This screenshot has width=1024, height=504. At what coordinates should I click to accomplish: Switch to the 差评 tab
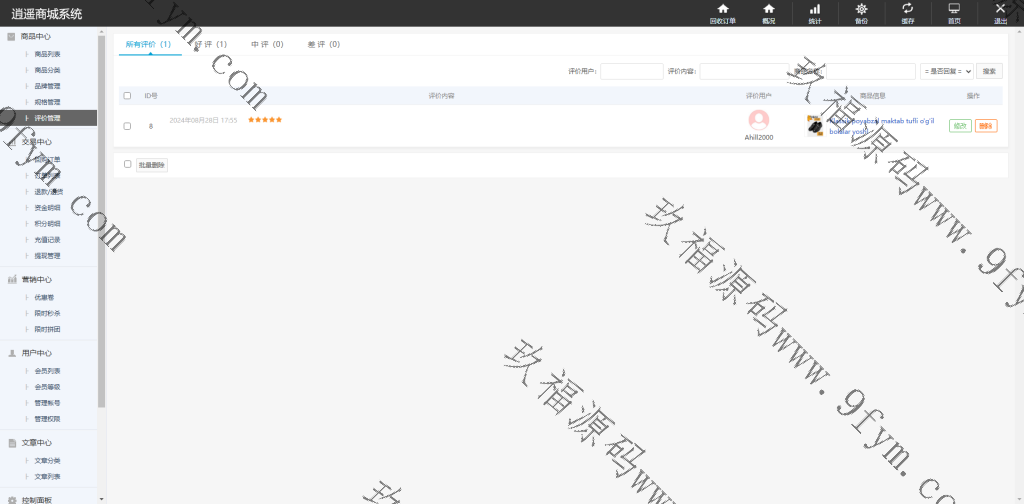(x=323, y=45)
